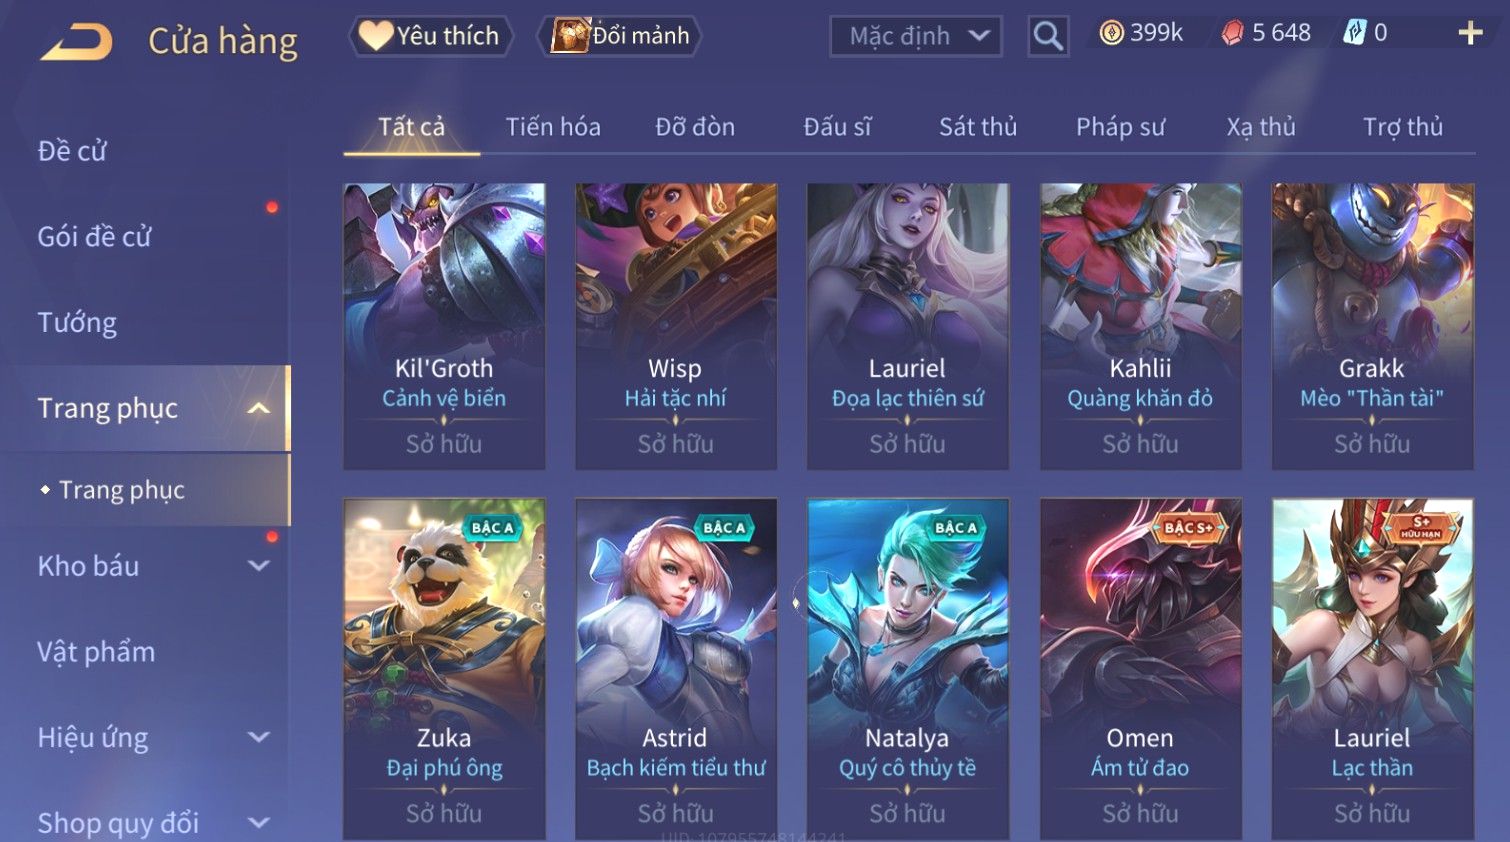
Task: Select the Tiến hóa tab
Action: 553,127
